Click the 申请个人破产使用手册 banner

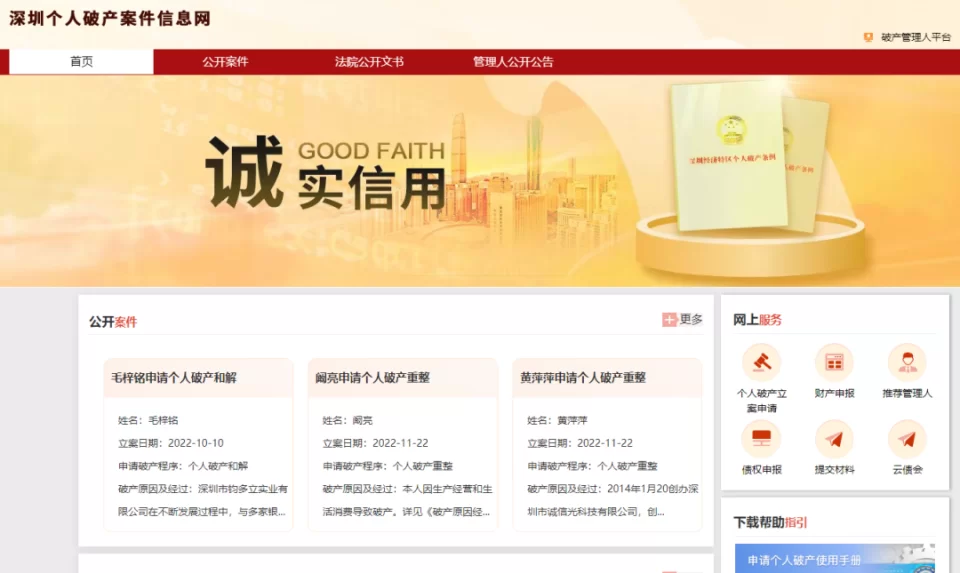[x=834, y=558]
